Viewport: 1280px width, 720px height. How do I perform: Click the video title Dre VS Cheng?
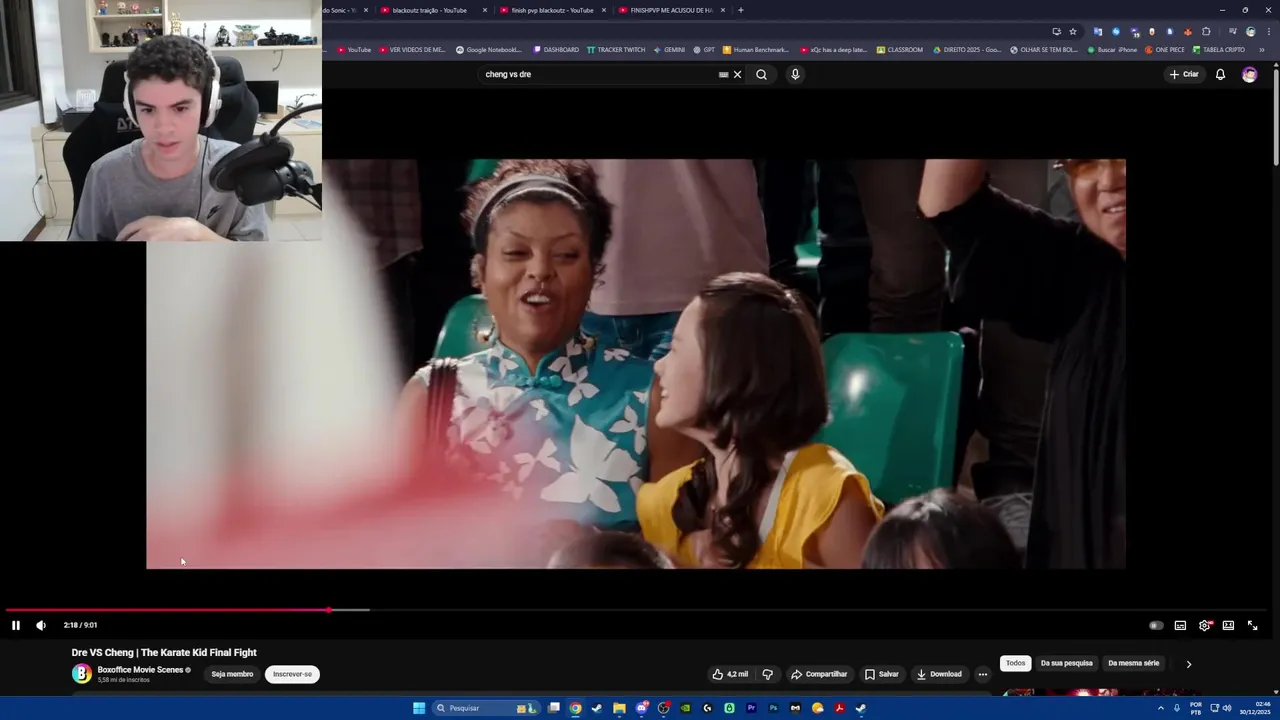click(x=164, y=652)
